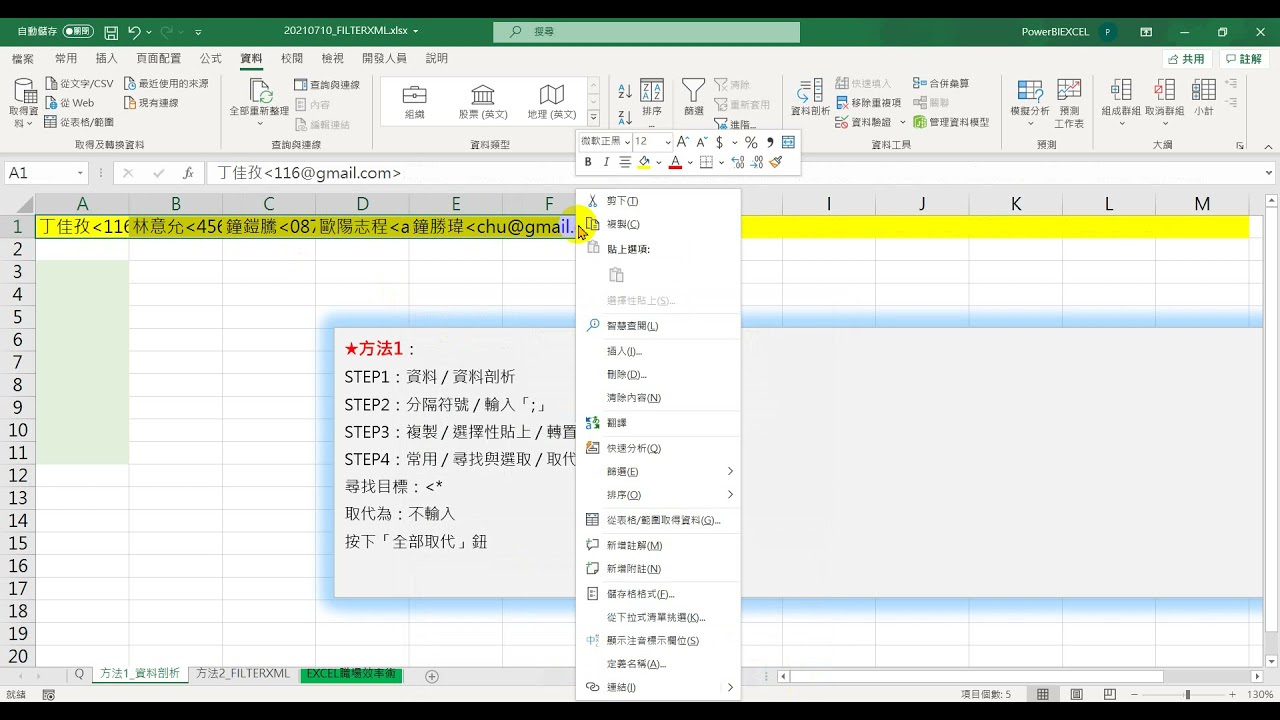Open the Sort (排序) dialog
Screen dimensions: 1280x720
tap(652, 98)
